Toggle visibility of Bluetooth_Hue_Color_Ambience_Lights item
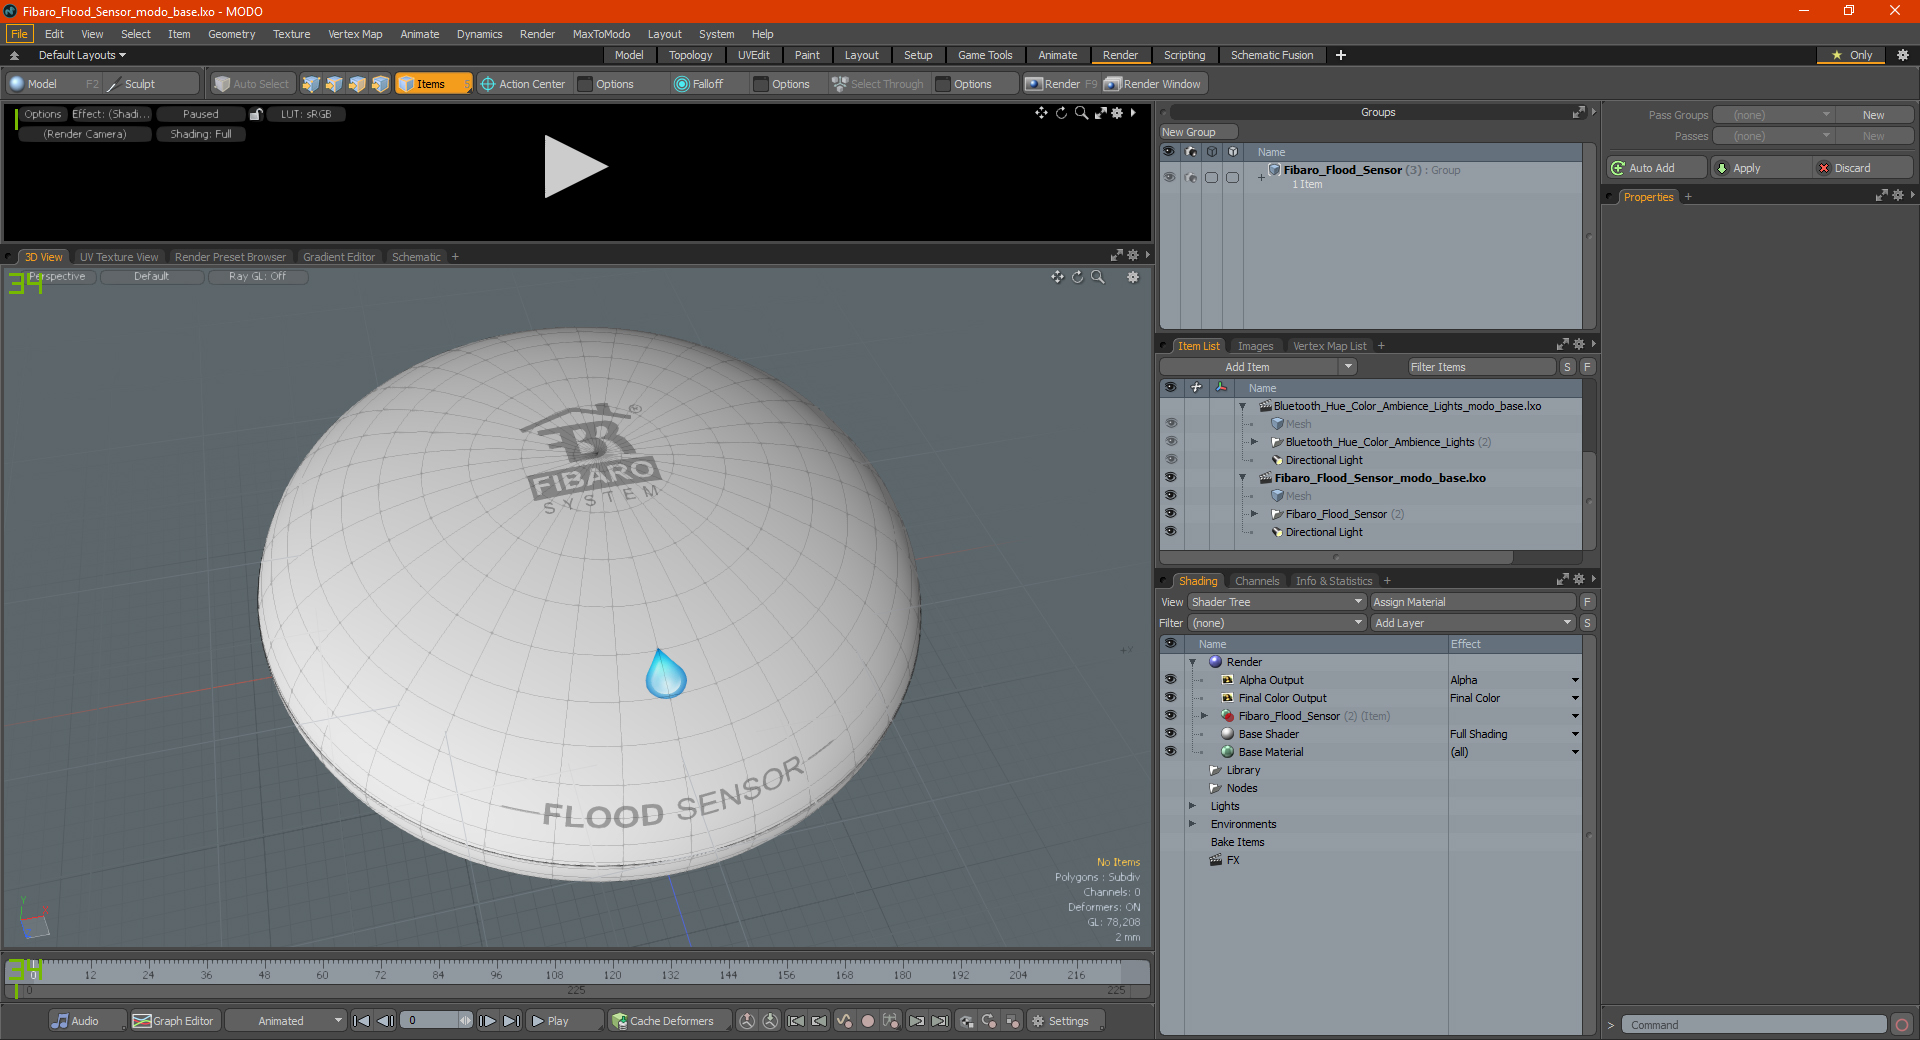 tap(1171, 442)
